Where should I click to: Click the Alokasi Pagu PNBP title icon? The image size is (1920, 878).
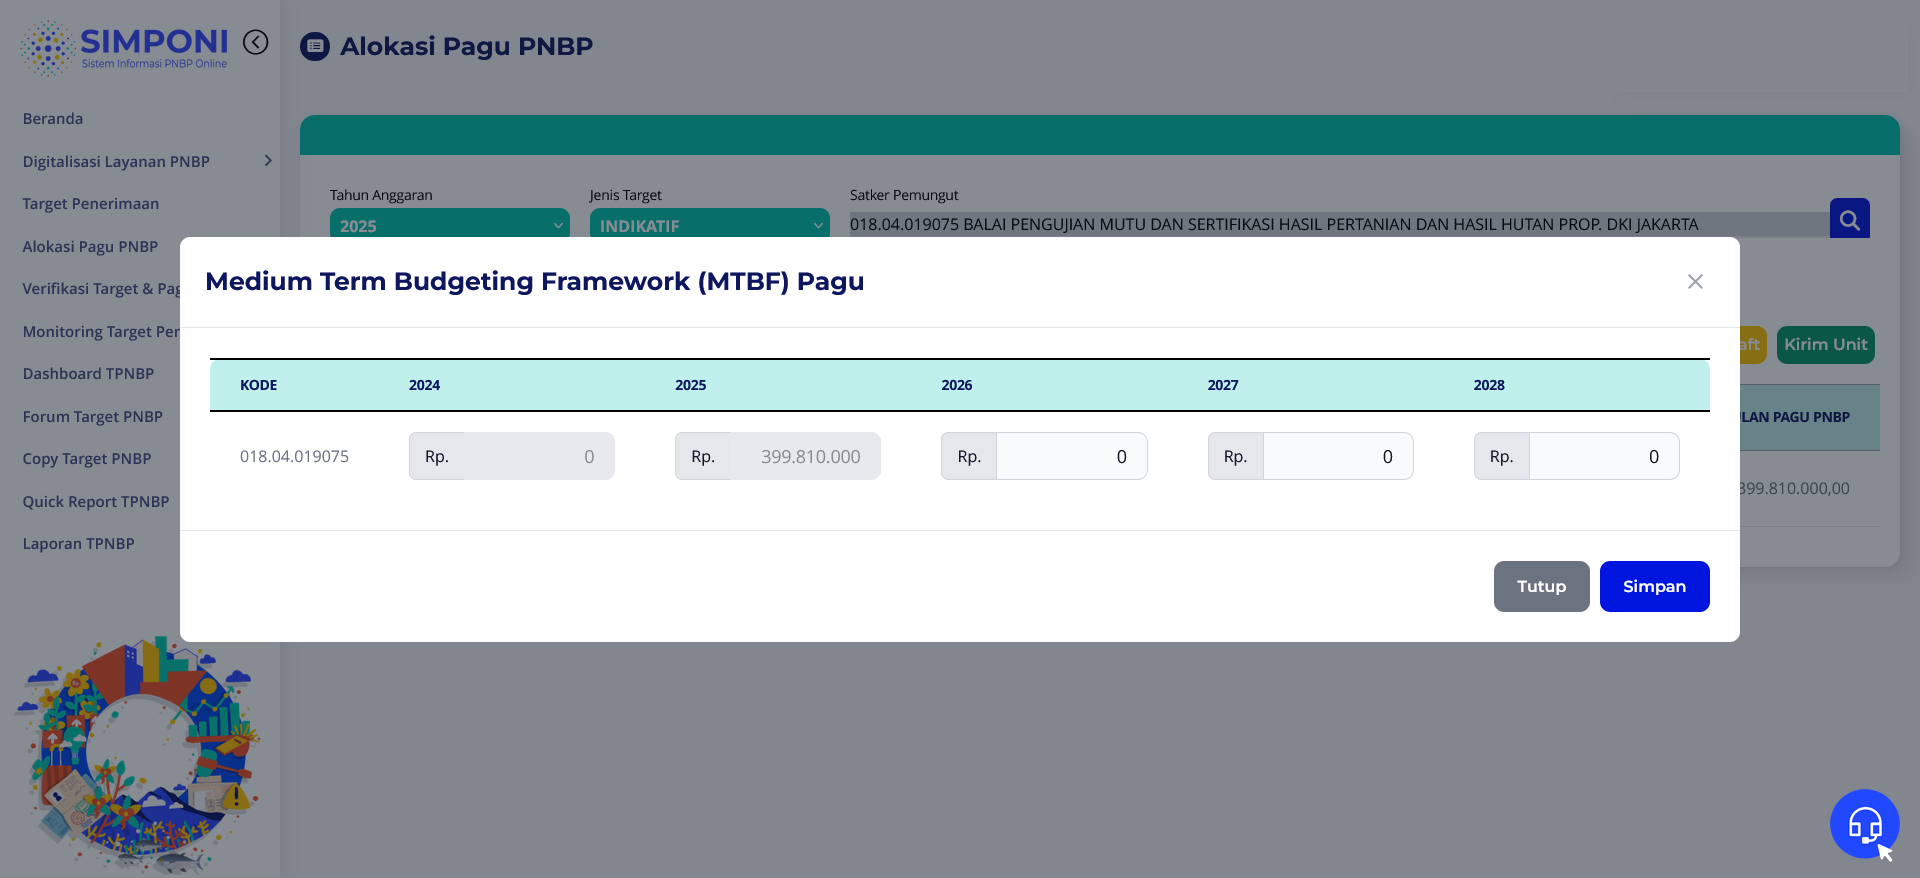[x=315, y=47]
